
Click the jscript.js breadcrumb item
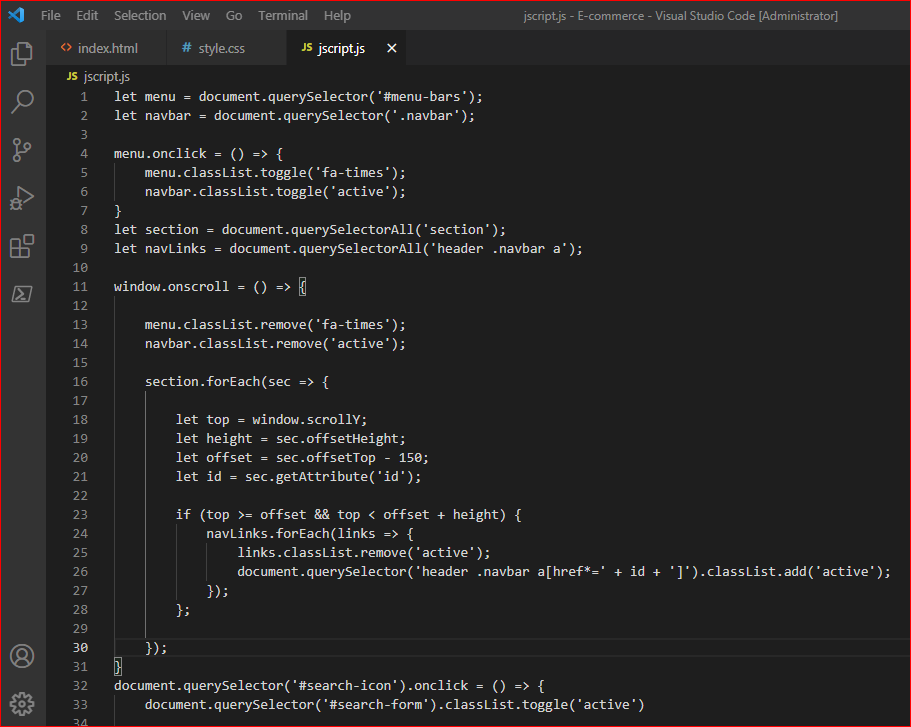(x=107, y=76)
